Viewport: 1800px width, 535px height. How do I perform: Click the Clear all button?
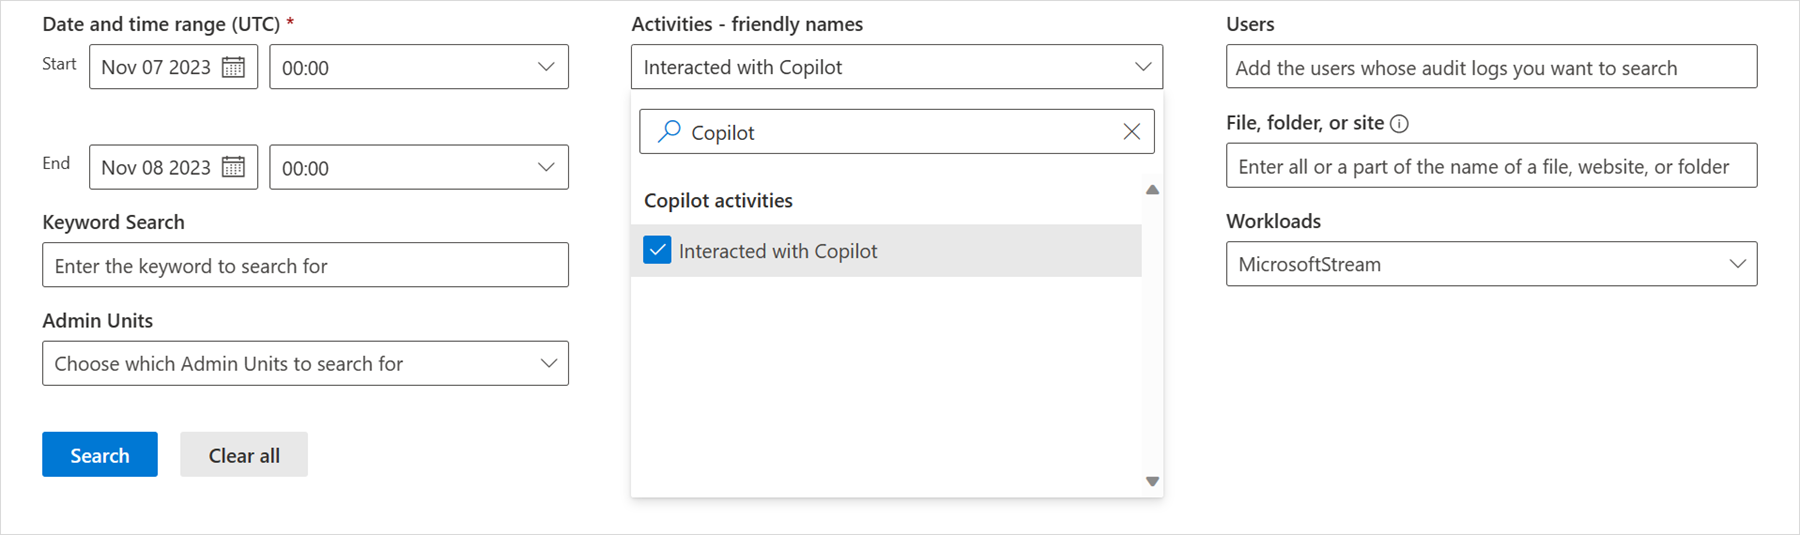(x=244, y=455)
